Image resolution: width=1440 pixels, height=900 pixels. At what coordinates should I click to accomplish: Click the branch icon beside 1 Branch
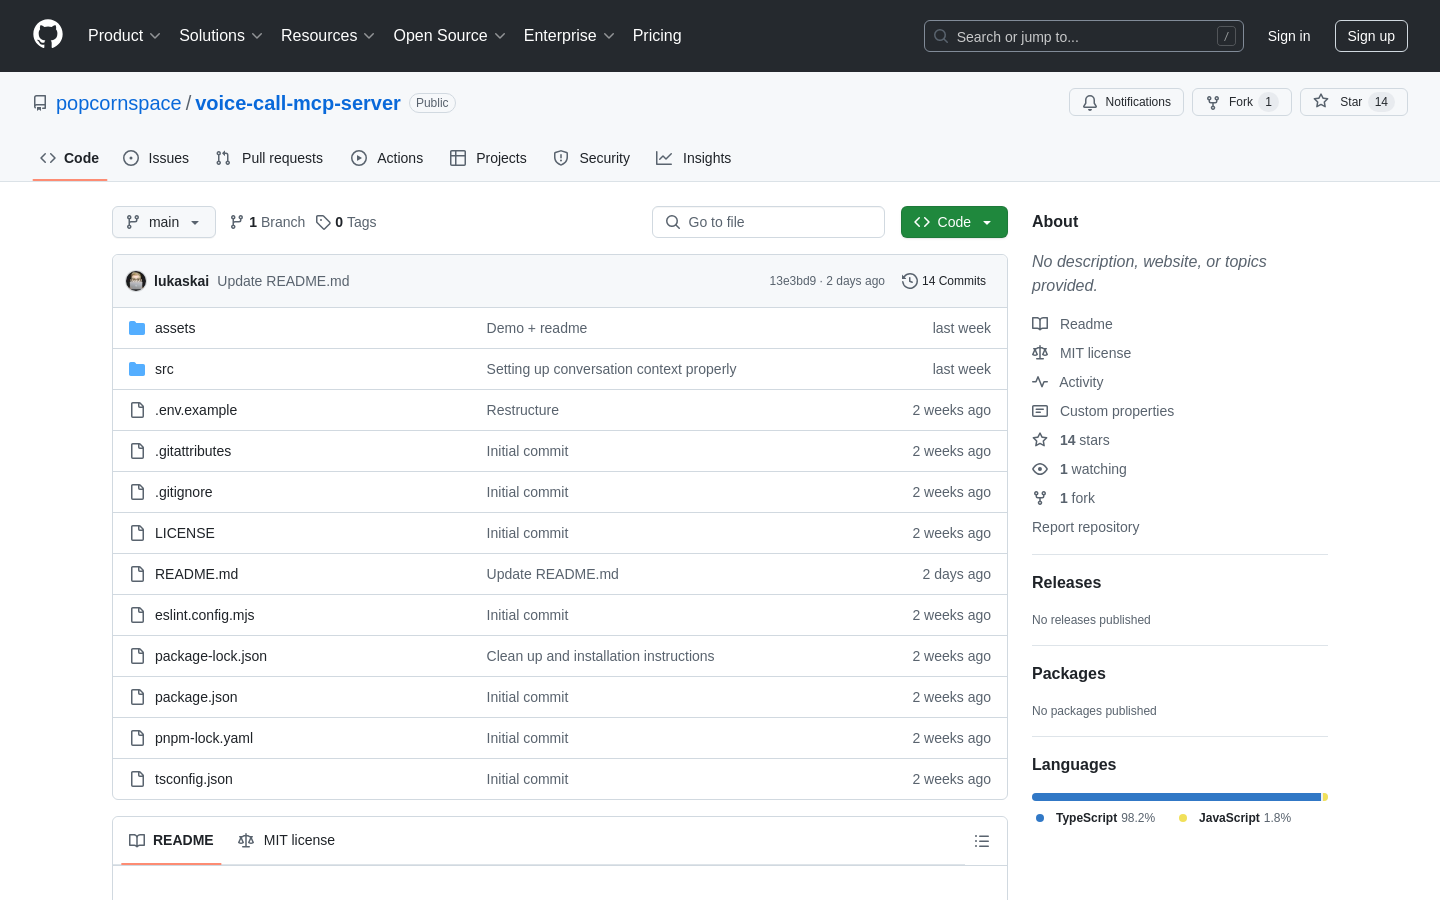click(x=237, y=222)
